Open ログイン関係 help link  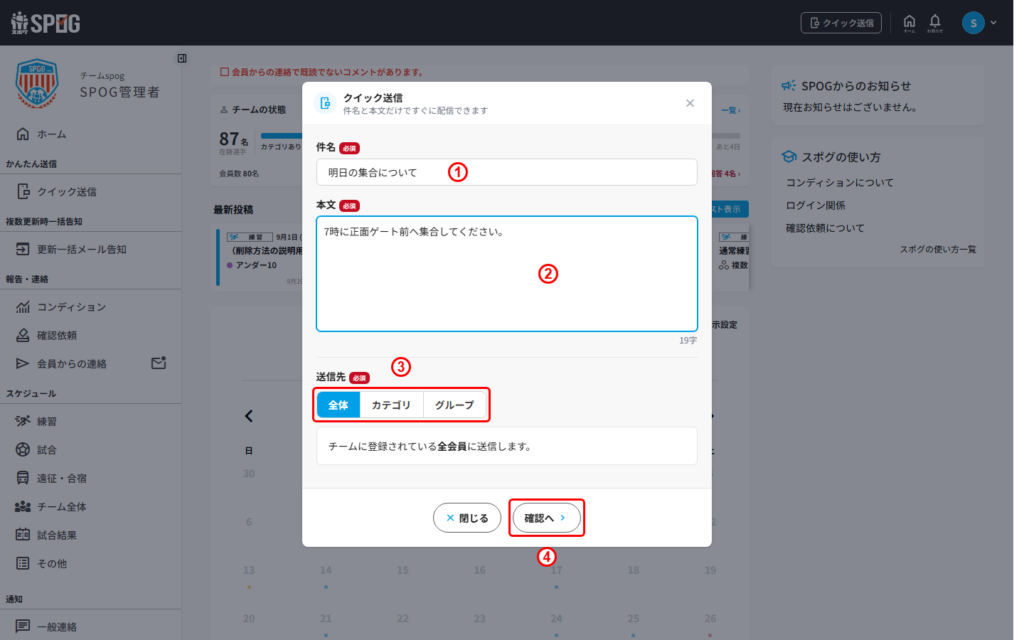815,205
